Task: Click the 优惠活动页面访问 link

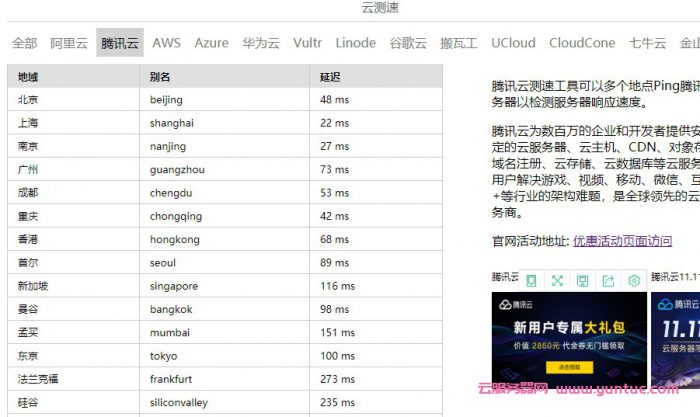Action: [622, 240]
